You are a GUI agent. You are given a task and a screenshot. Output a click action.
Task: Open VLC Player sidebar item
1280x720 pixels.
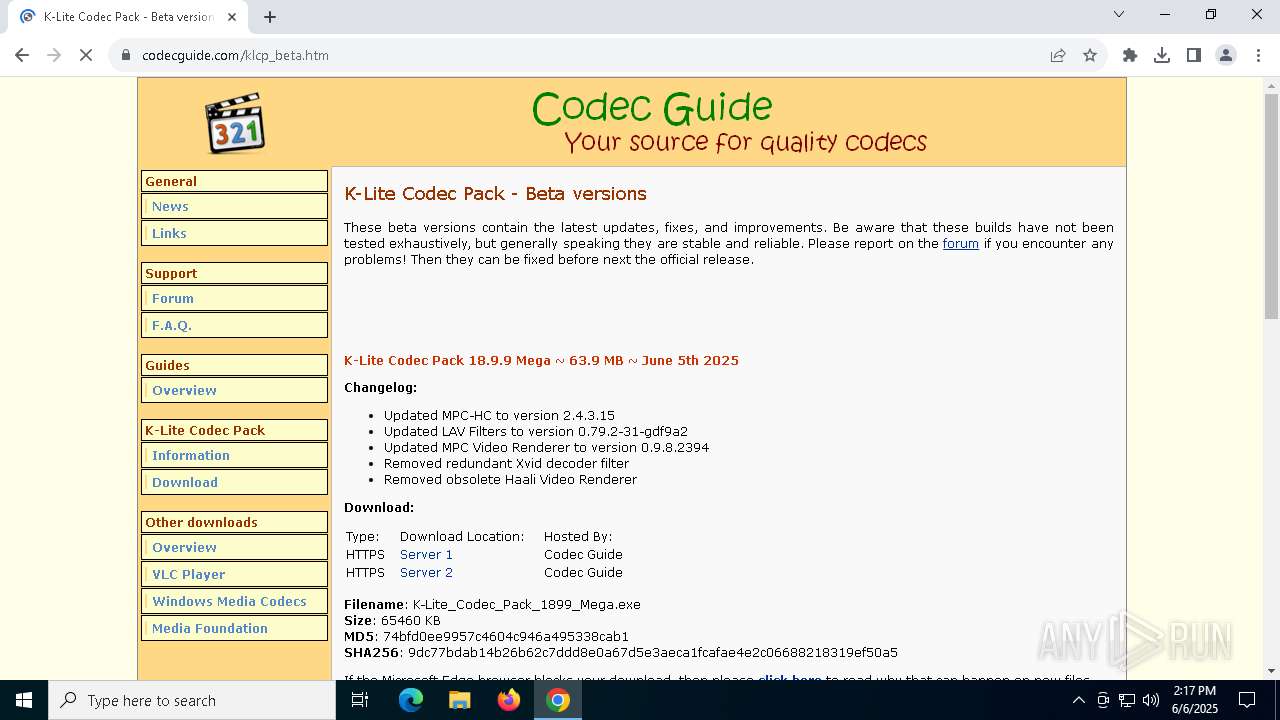pyautogui.click(x=234, y=574)
